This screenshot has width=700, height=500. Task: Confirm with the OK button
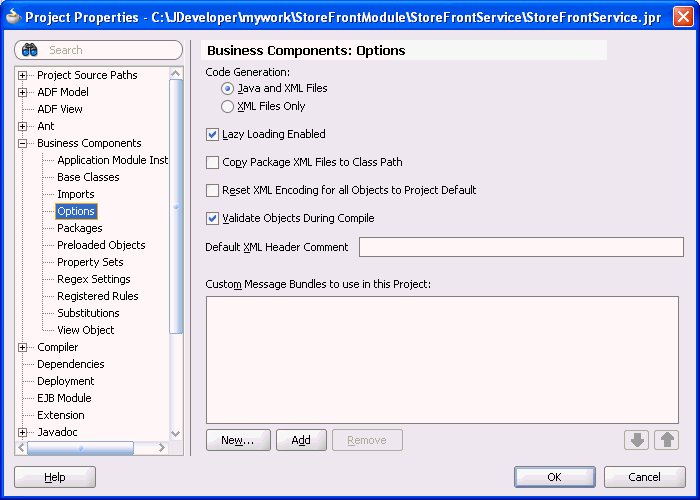click(554, 477)
